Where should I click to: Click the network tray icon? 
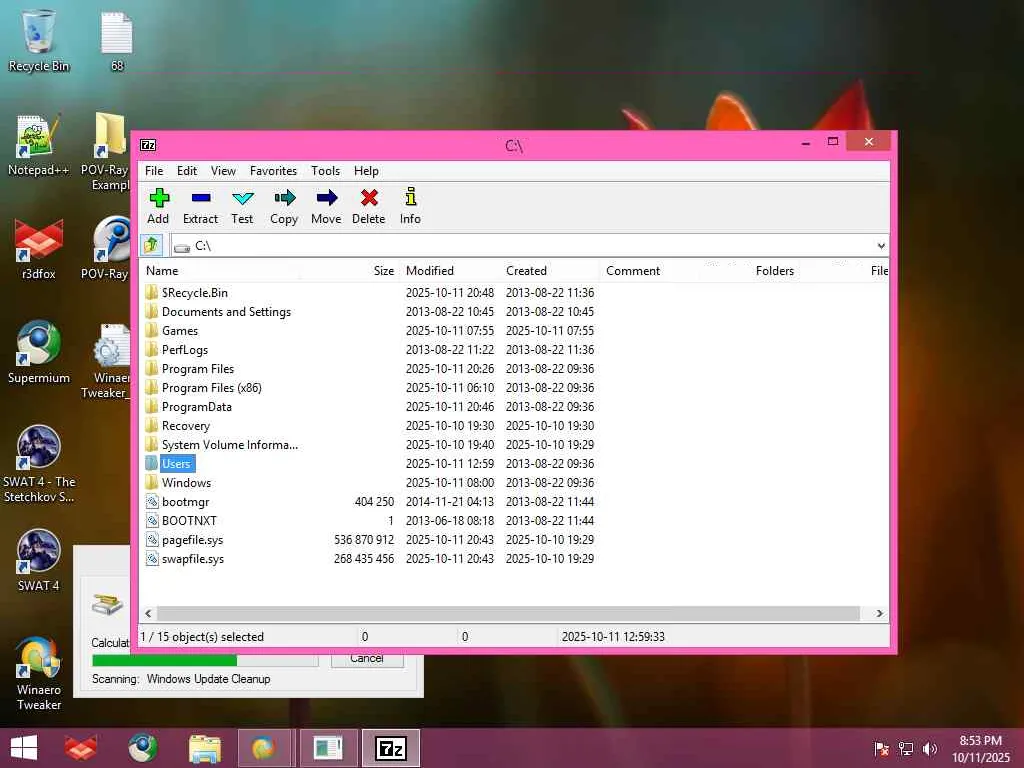coord(906,748)
